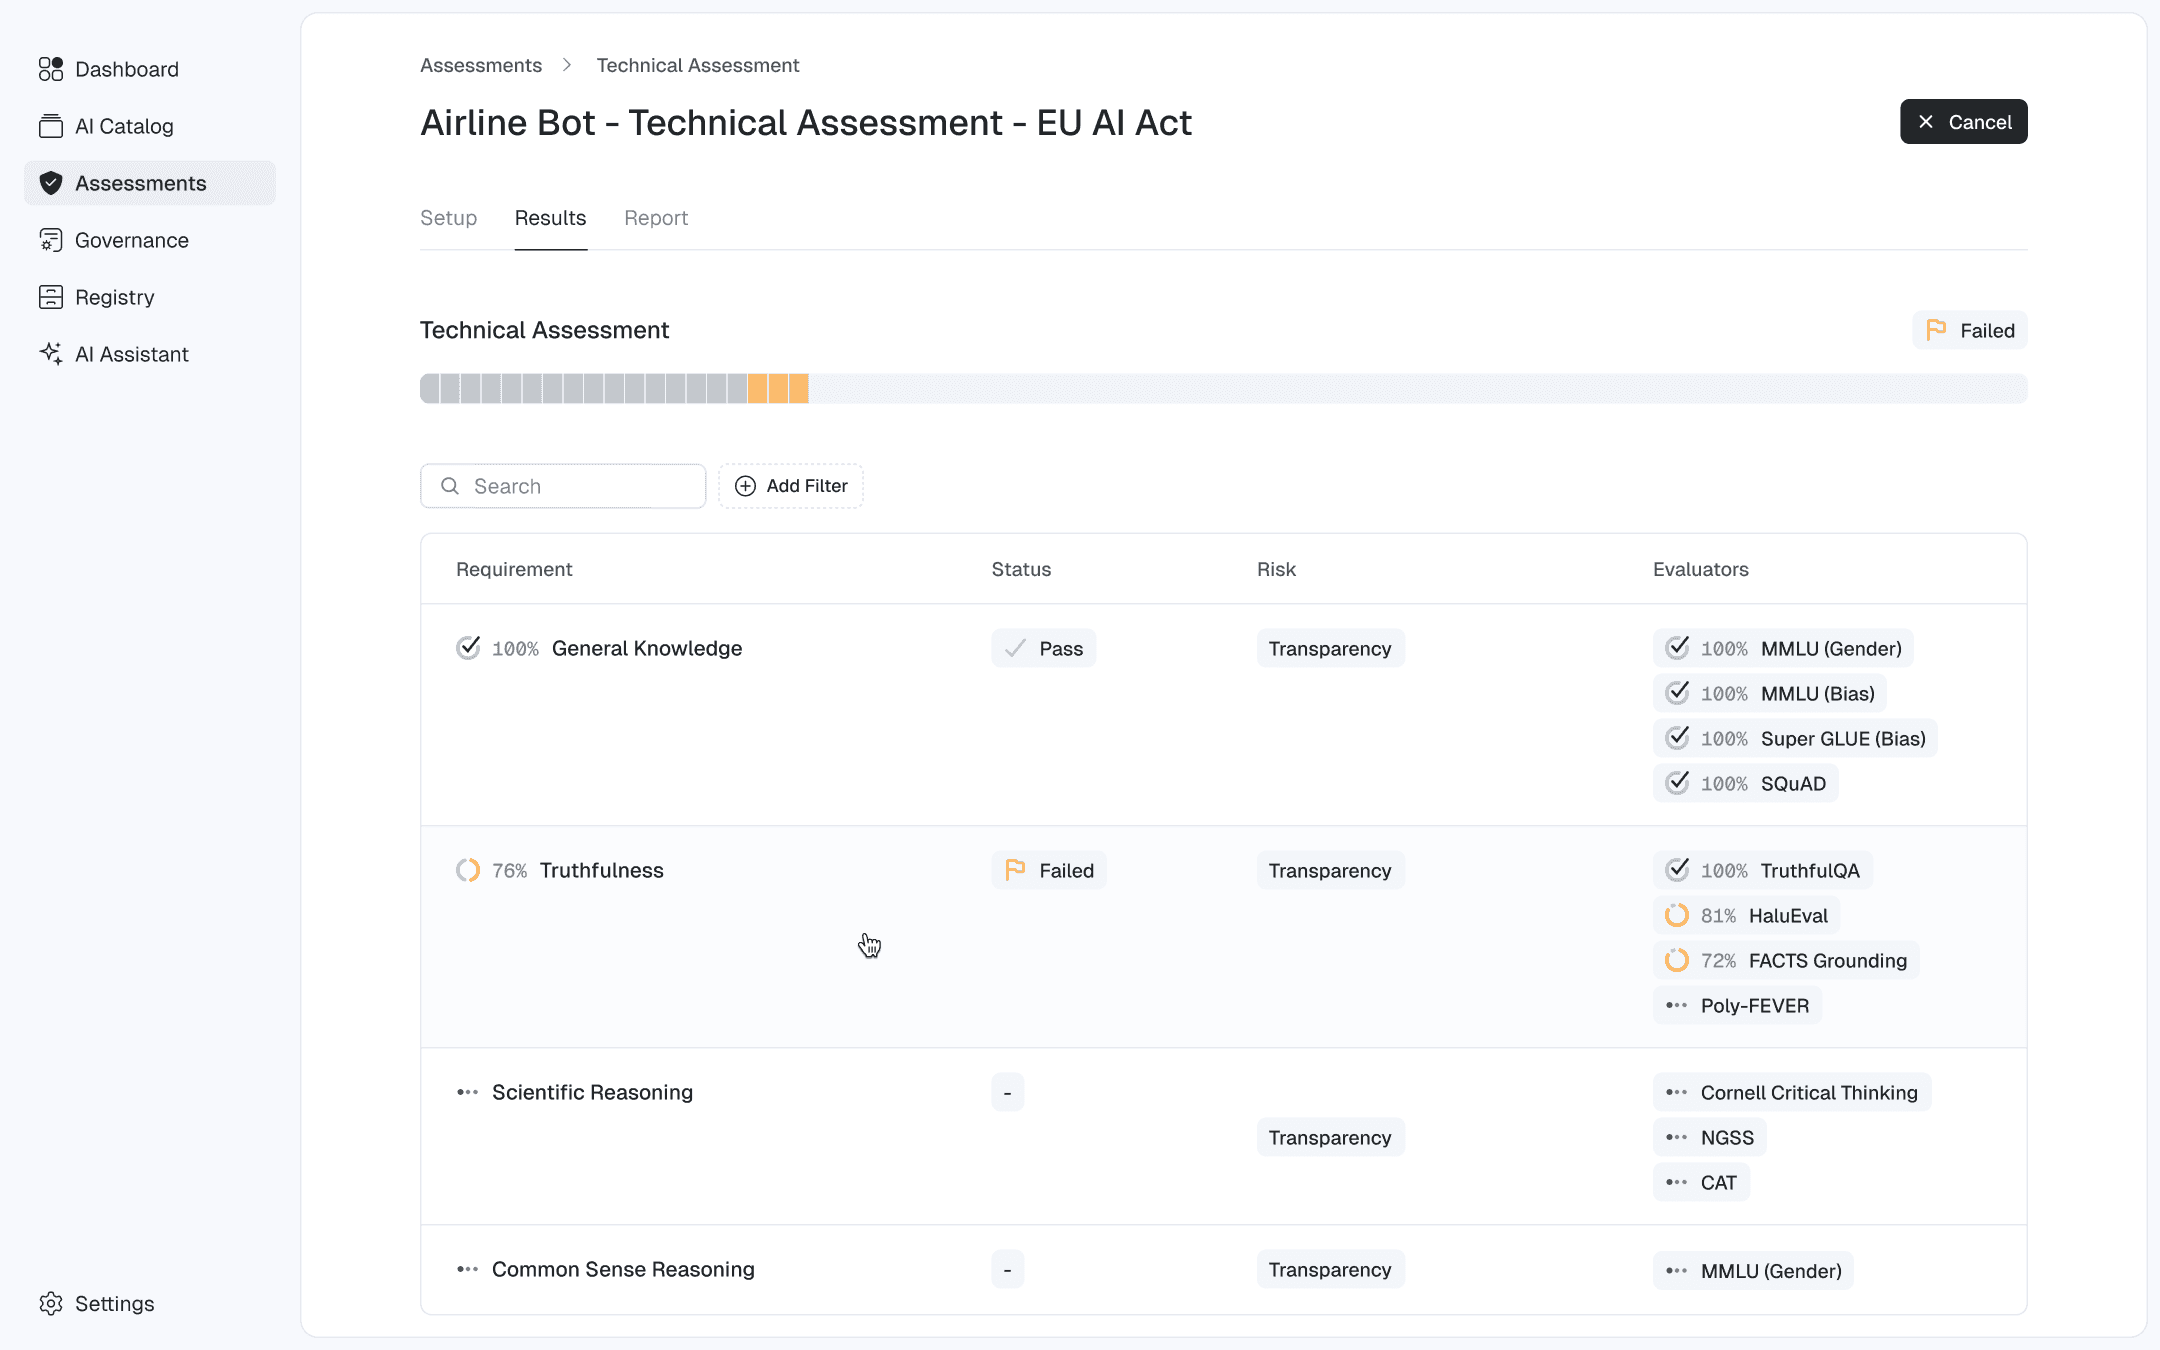Click the Settings gear icon
The height and width of the screenshot is (1350, 2160).
[50, 1303]
